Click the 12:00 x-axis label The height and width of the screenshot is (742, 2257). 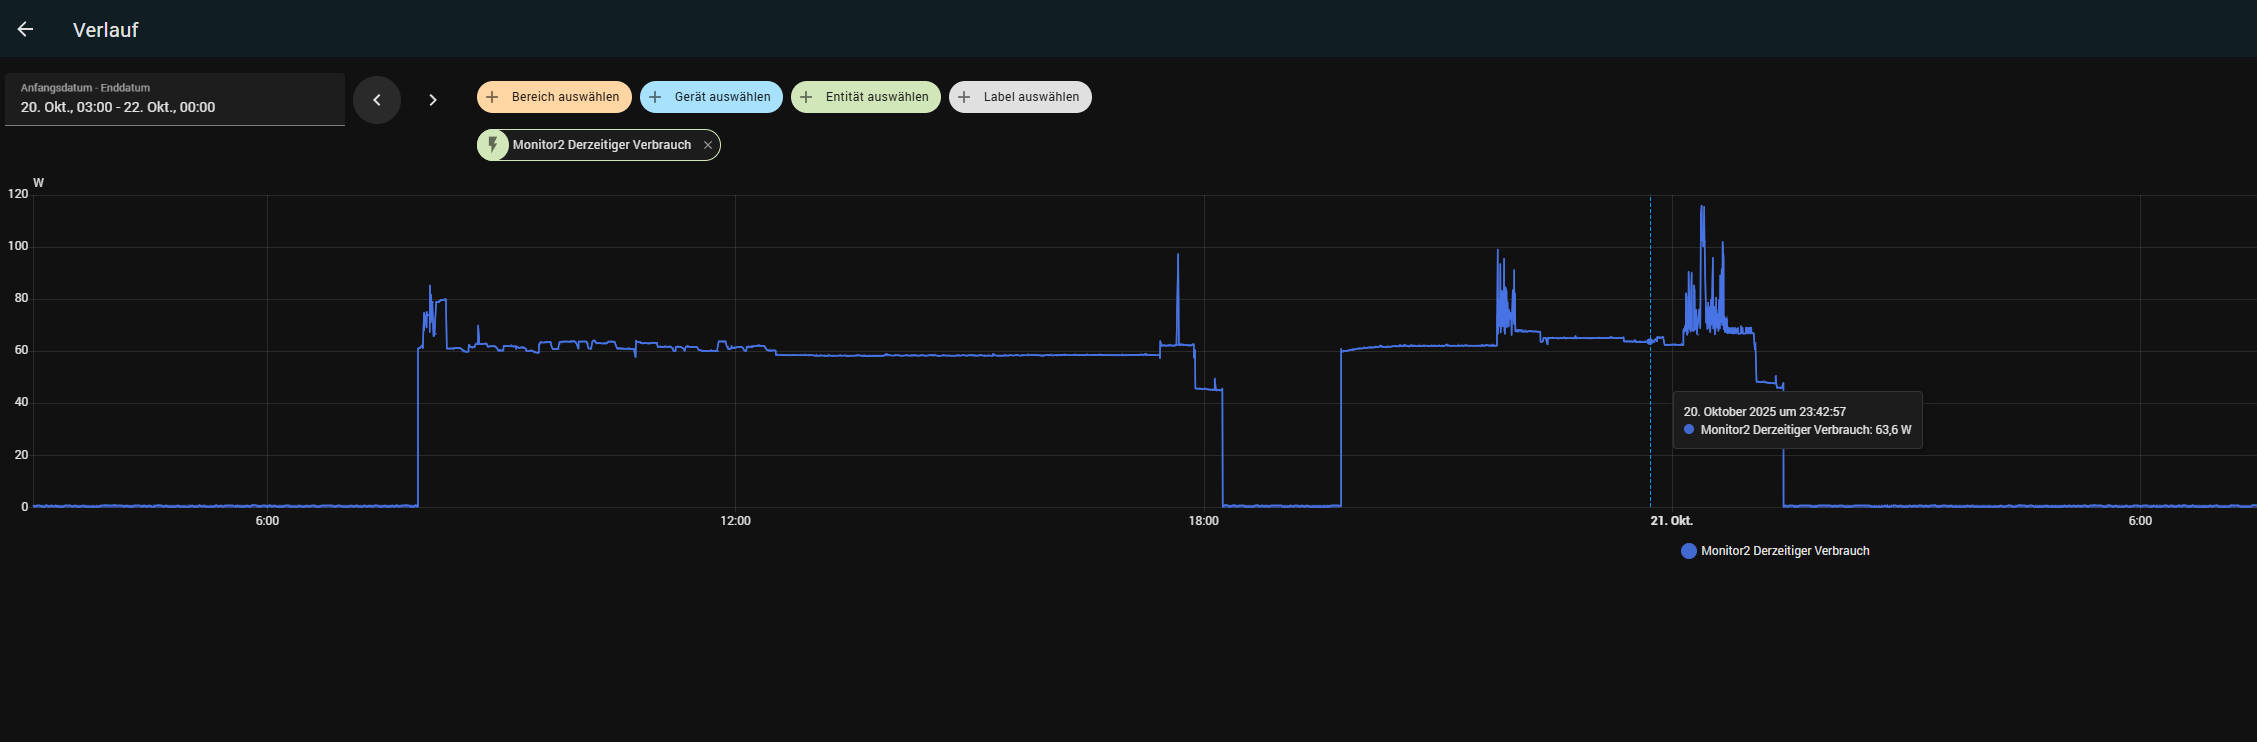click(x=735, y=521)
